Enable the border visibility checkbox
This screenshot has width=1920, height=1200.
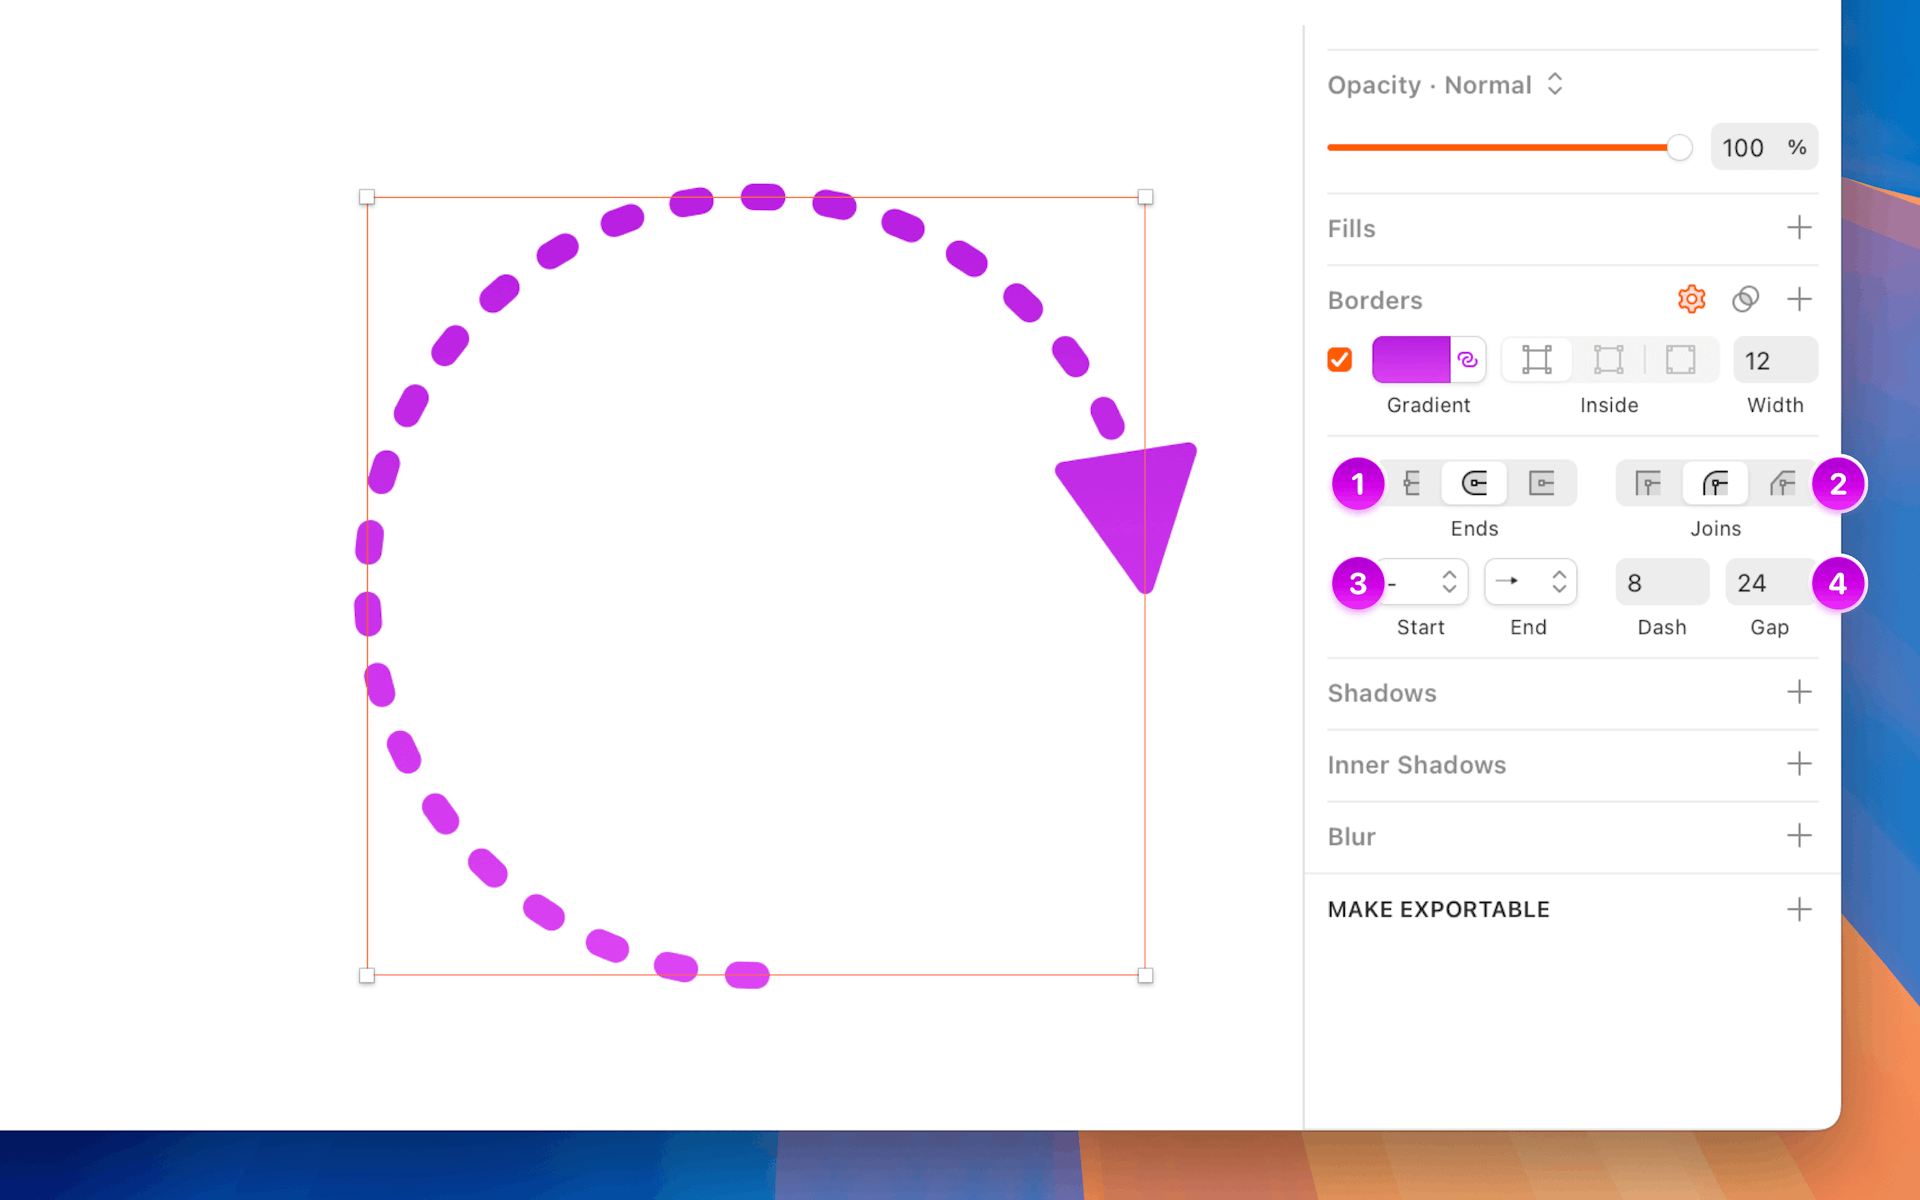tap(1339, 359)
